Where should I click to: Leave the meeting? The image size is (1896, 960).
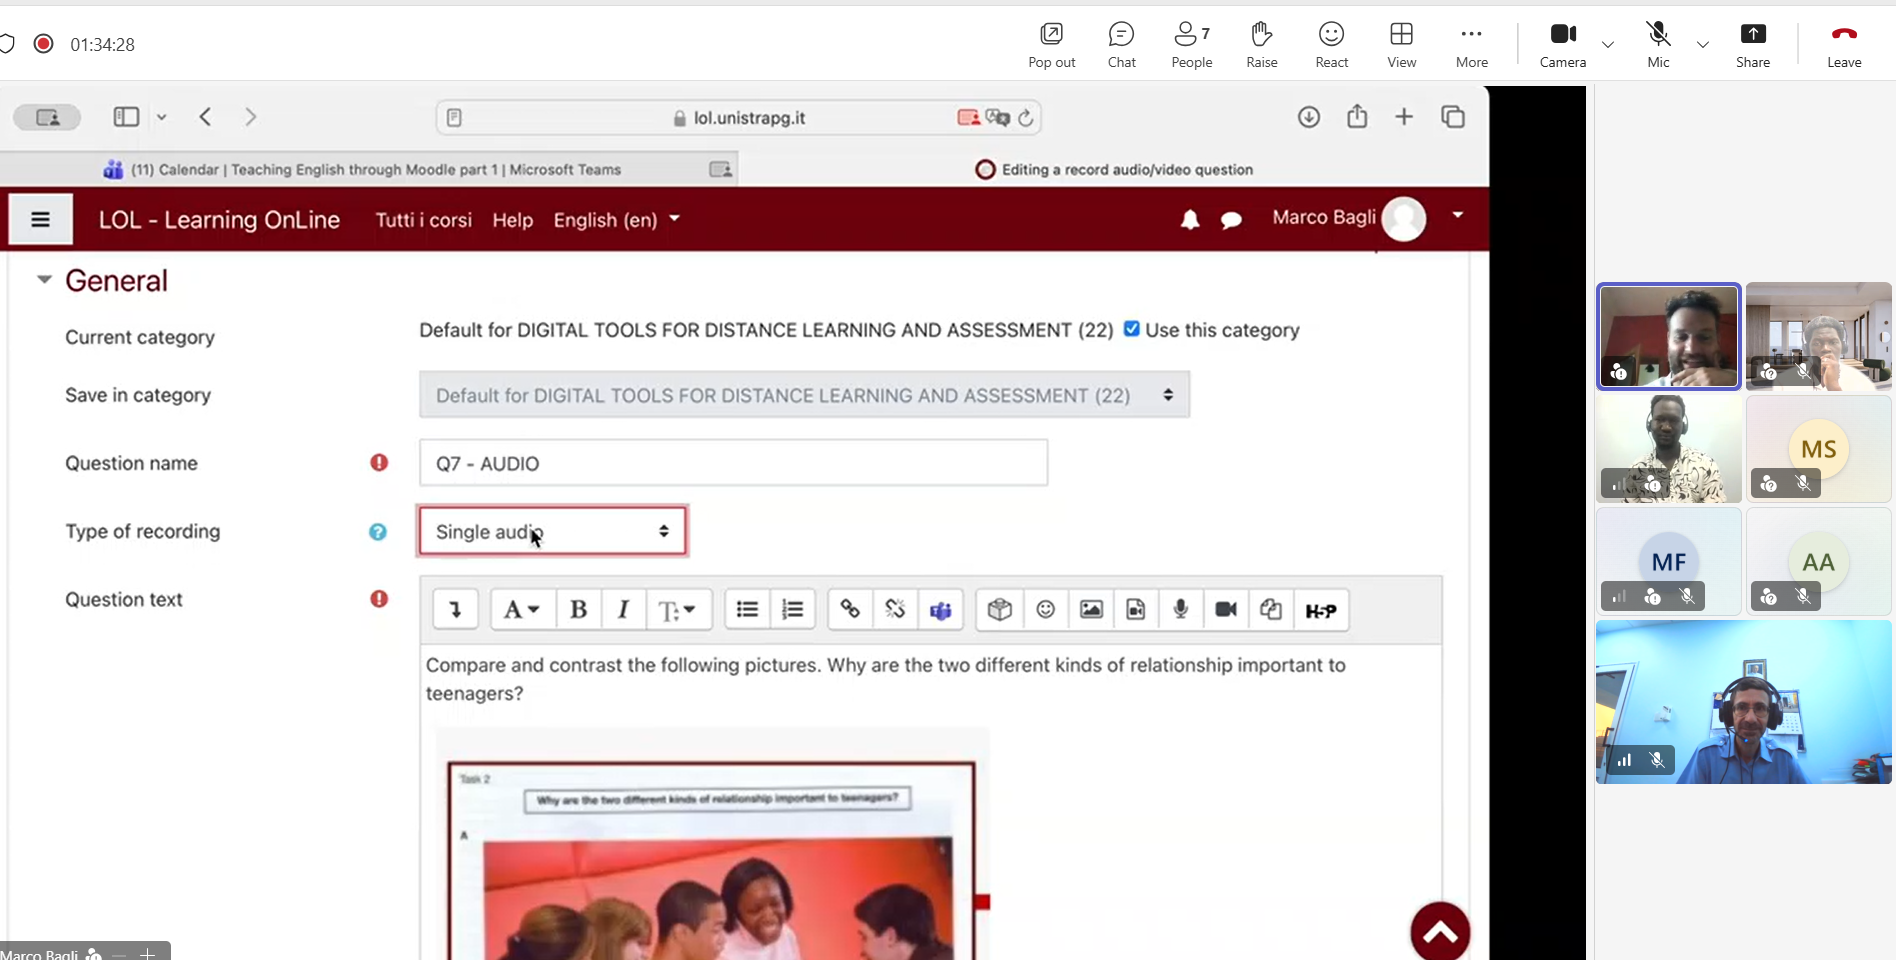(1844, 45)
